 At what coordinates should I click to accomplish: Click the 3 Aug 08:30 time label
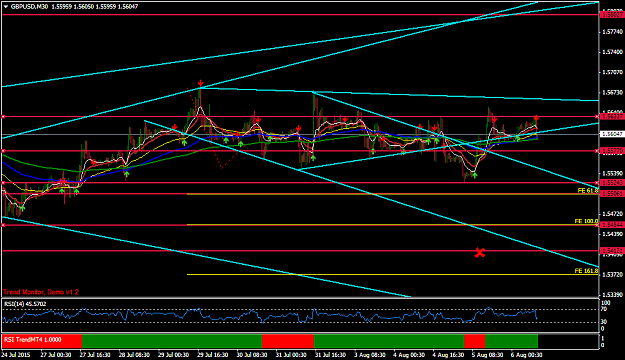pos(371,354)
